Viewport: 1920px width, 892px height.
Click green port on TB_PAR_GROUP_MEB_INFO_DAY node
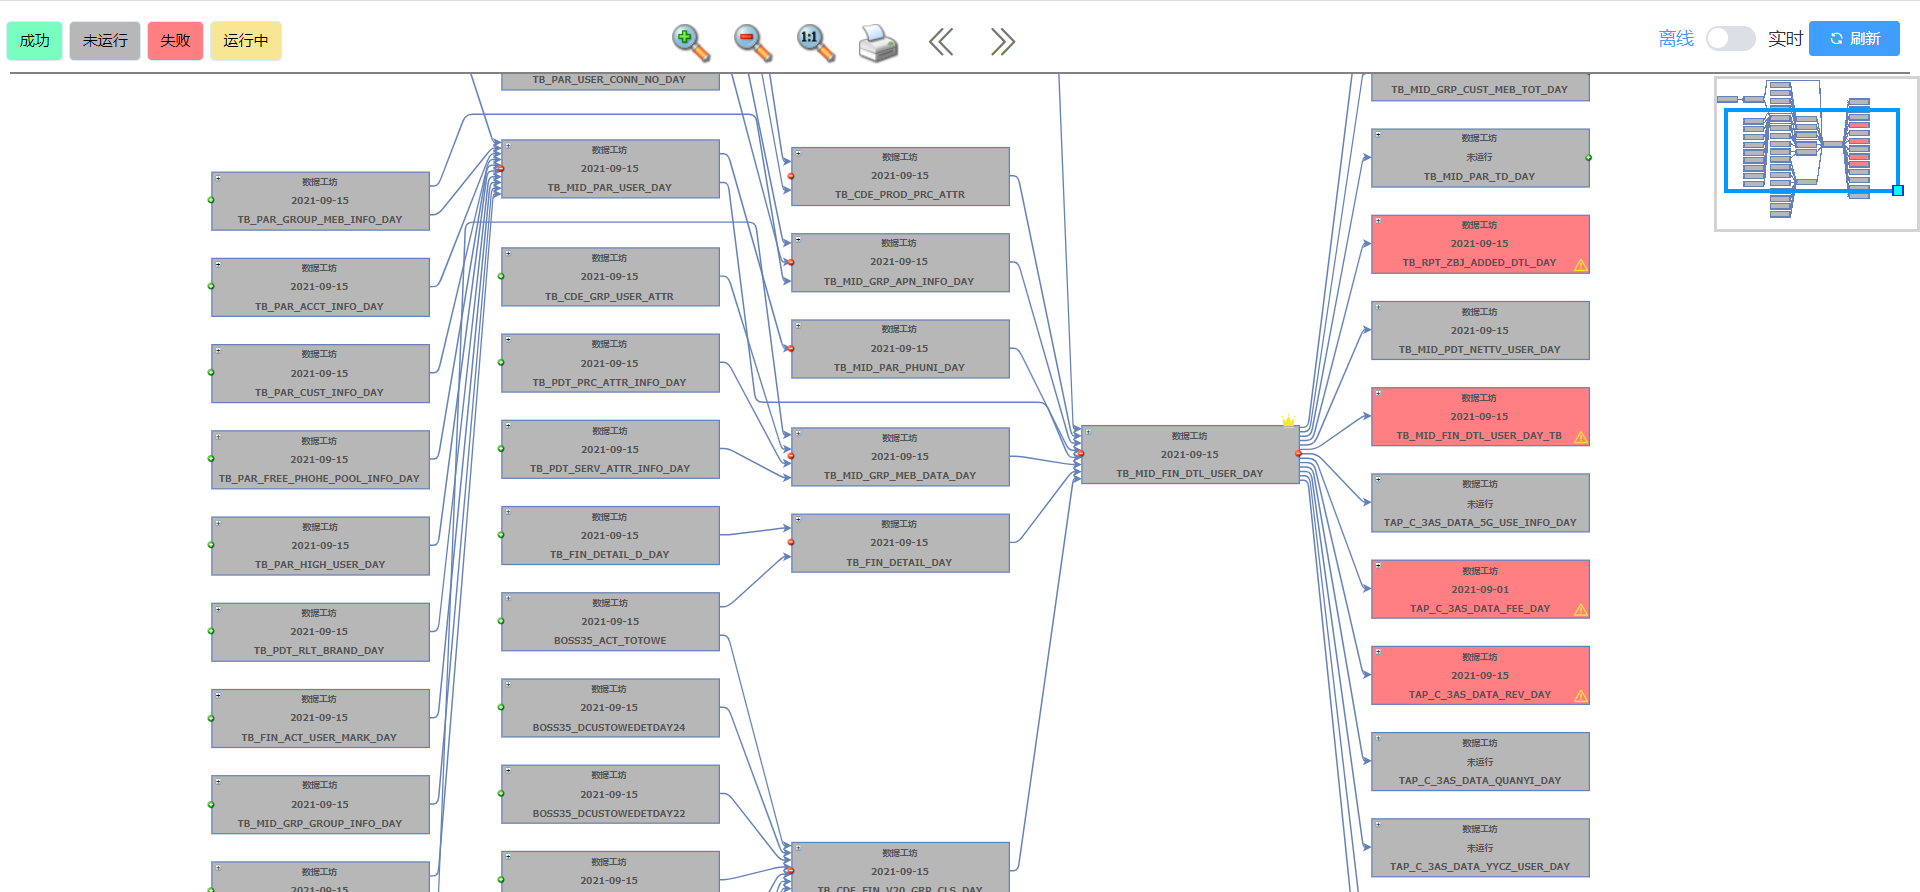click(x=211, y=200)
